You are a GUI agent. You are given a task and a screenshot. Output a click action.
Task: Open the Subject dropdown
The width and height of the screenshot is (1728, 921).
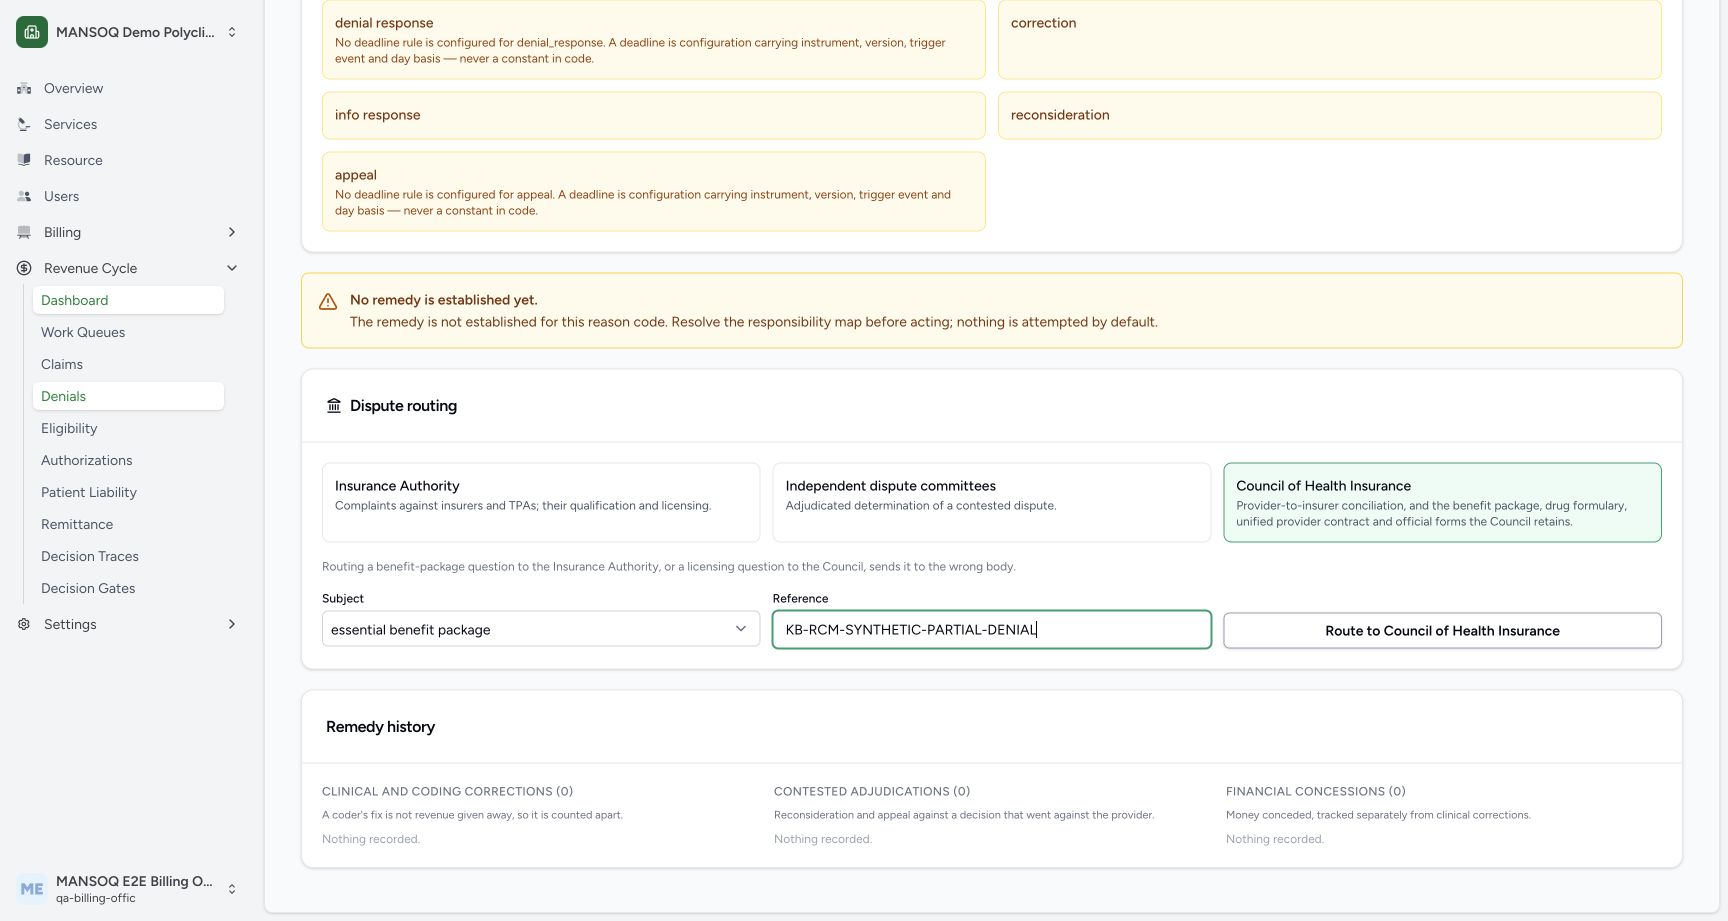tap(541, 629)
